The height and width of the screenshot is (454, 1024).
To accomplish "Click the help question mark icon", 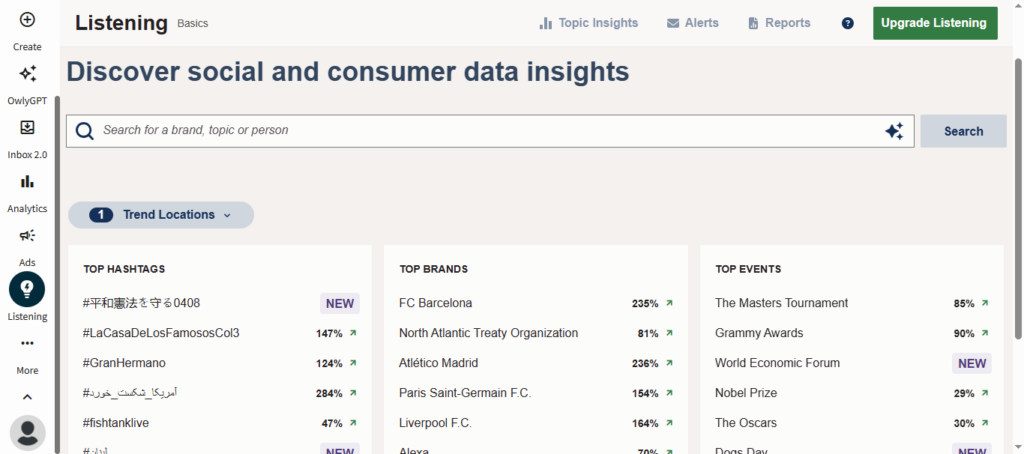I will (x=848, y=24).
